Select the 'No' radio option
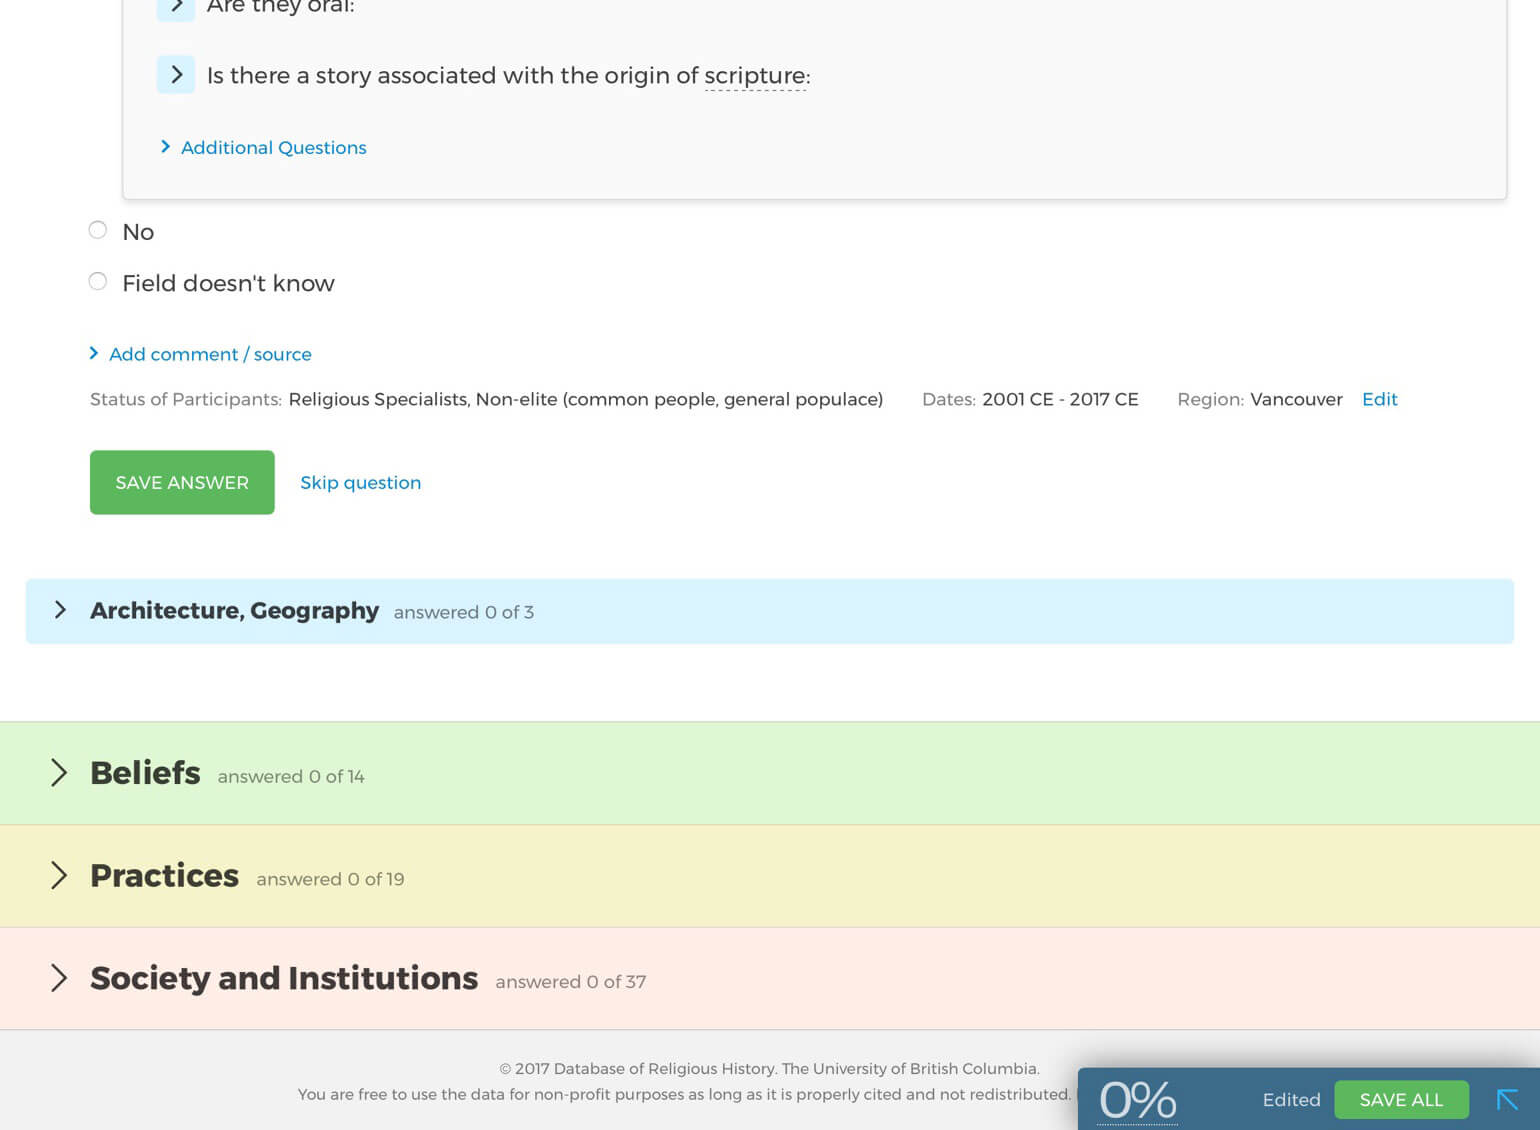 (x=98, y=231)
